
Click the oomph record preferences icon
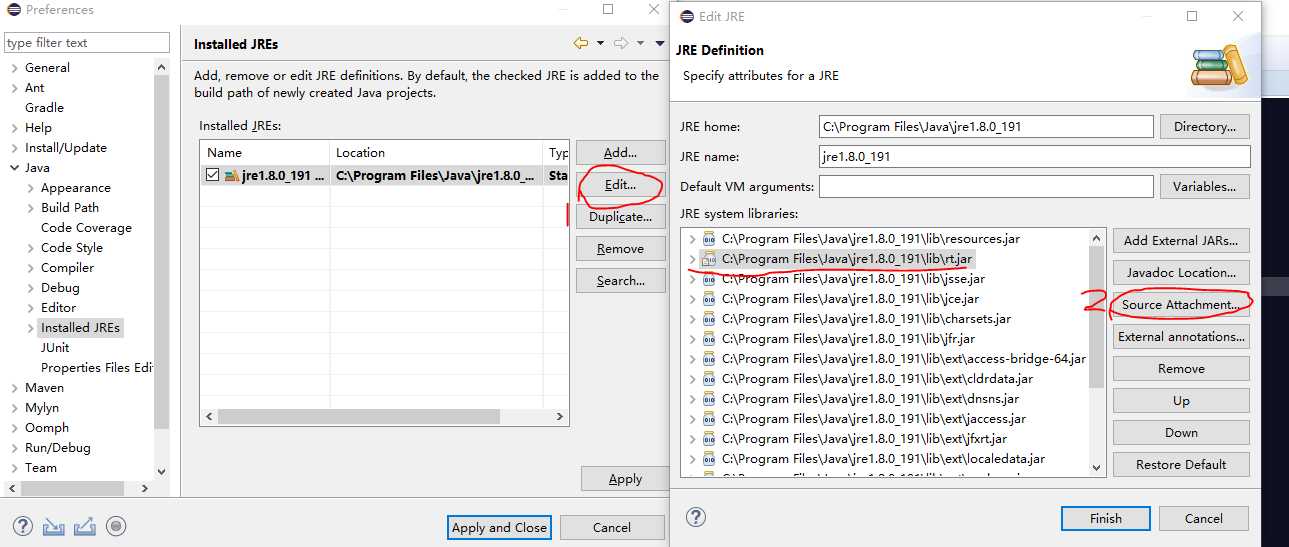click(x=116, y=526)
